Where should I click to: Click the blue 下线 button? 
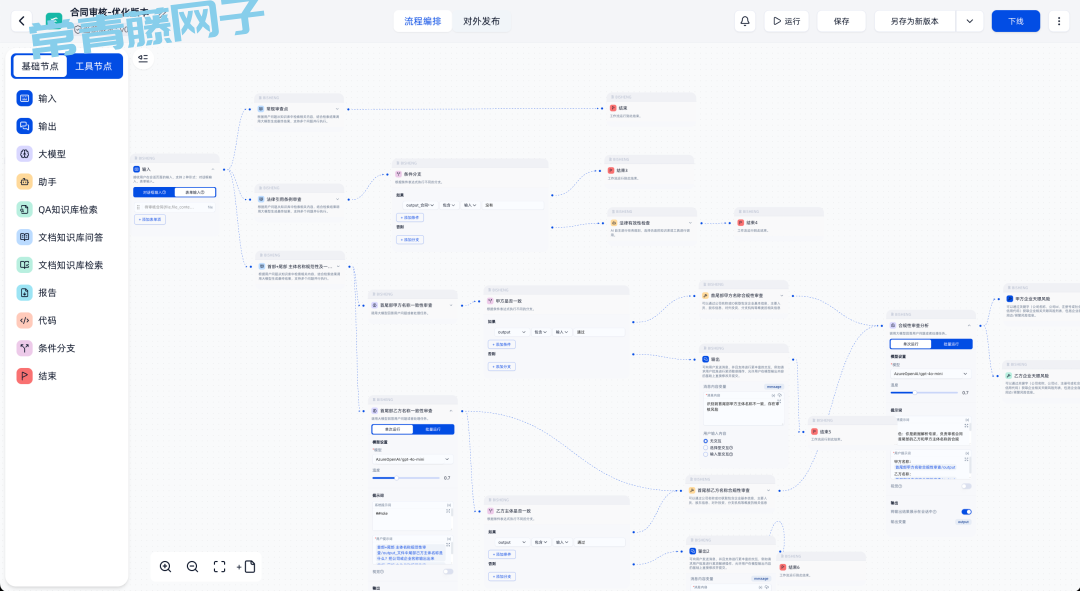[1015, 21]
